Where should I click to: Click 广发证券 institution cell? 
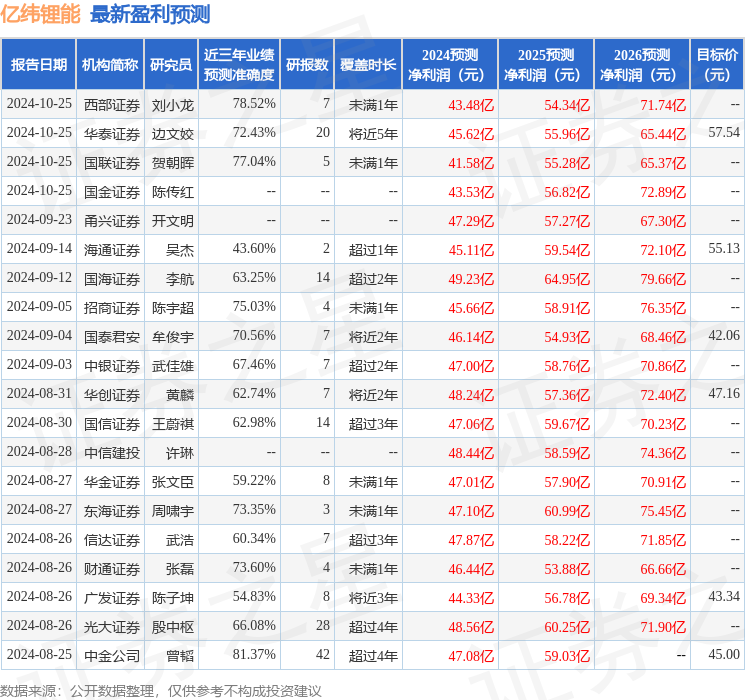click(112, 598)
